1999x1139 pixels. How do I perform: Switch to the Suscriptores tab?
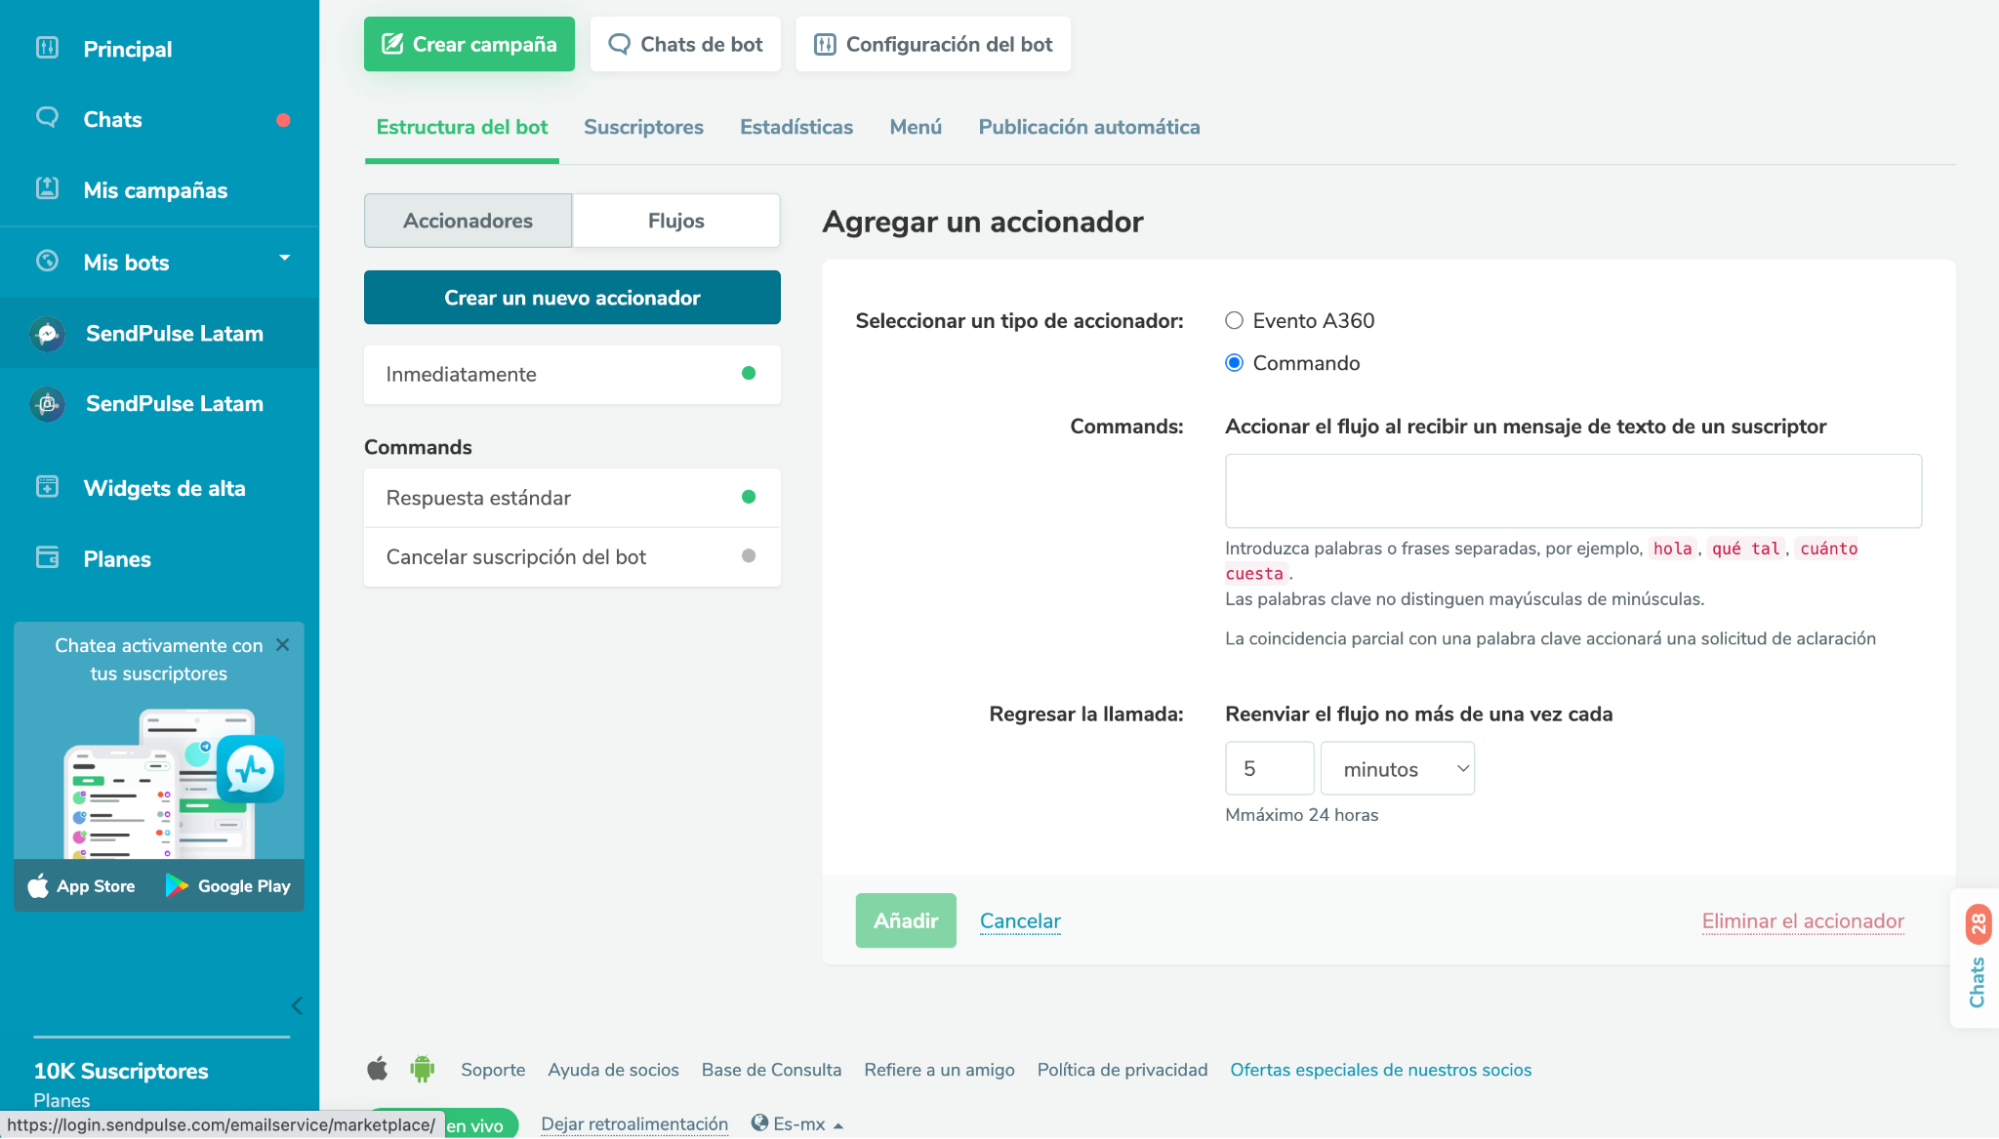(x=644, y=127)
